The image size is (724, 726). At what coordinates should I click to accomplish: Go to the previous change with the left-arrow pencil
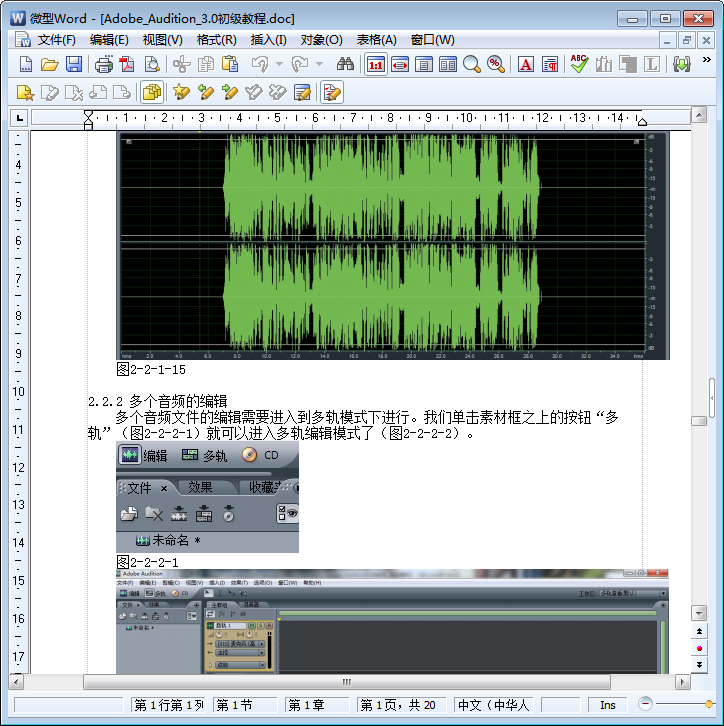click(206, 92)
